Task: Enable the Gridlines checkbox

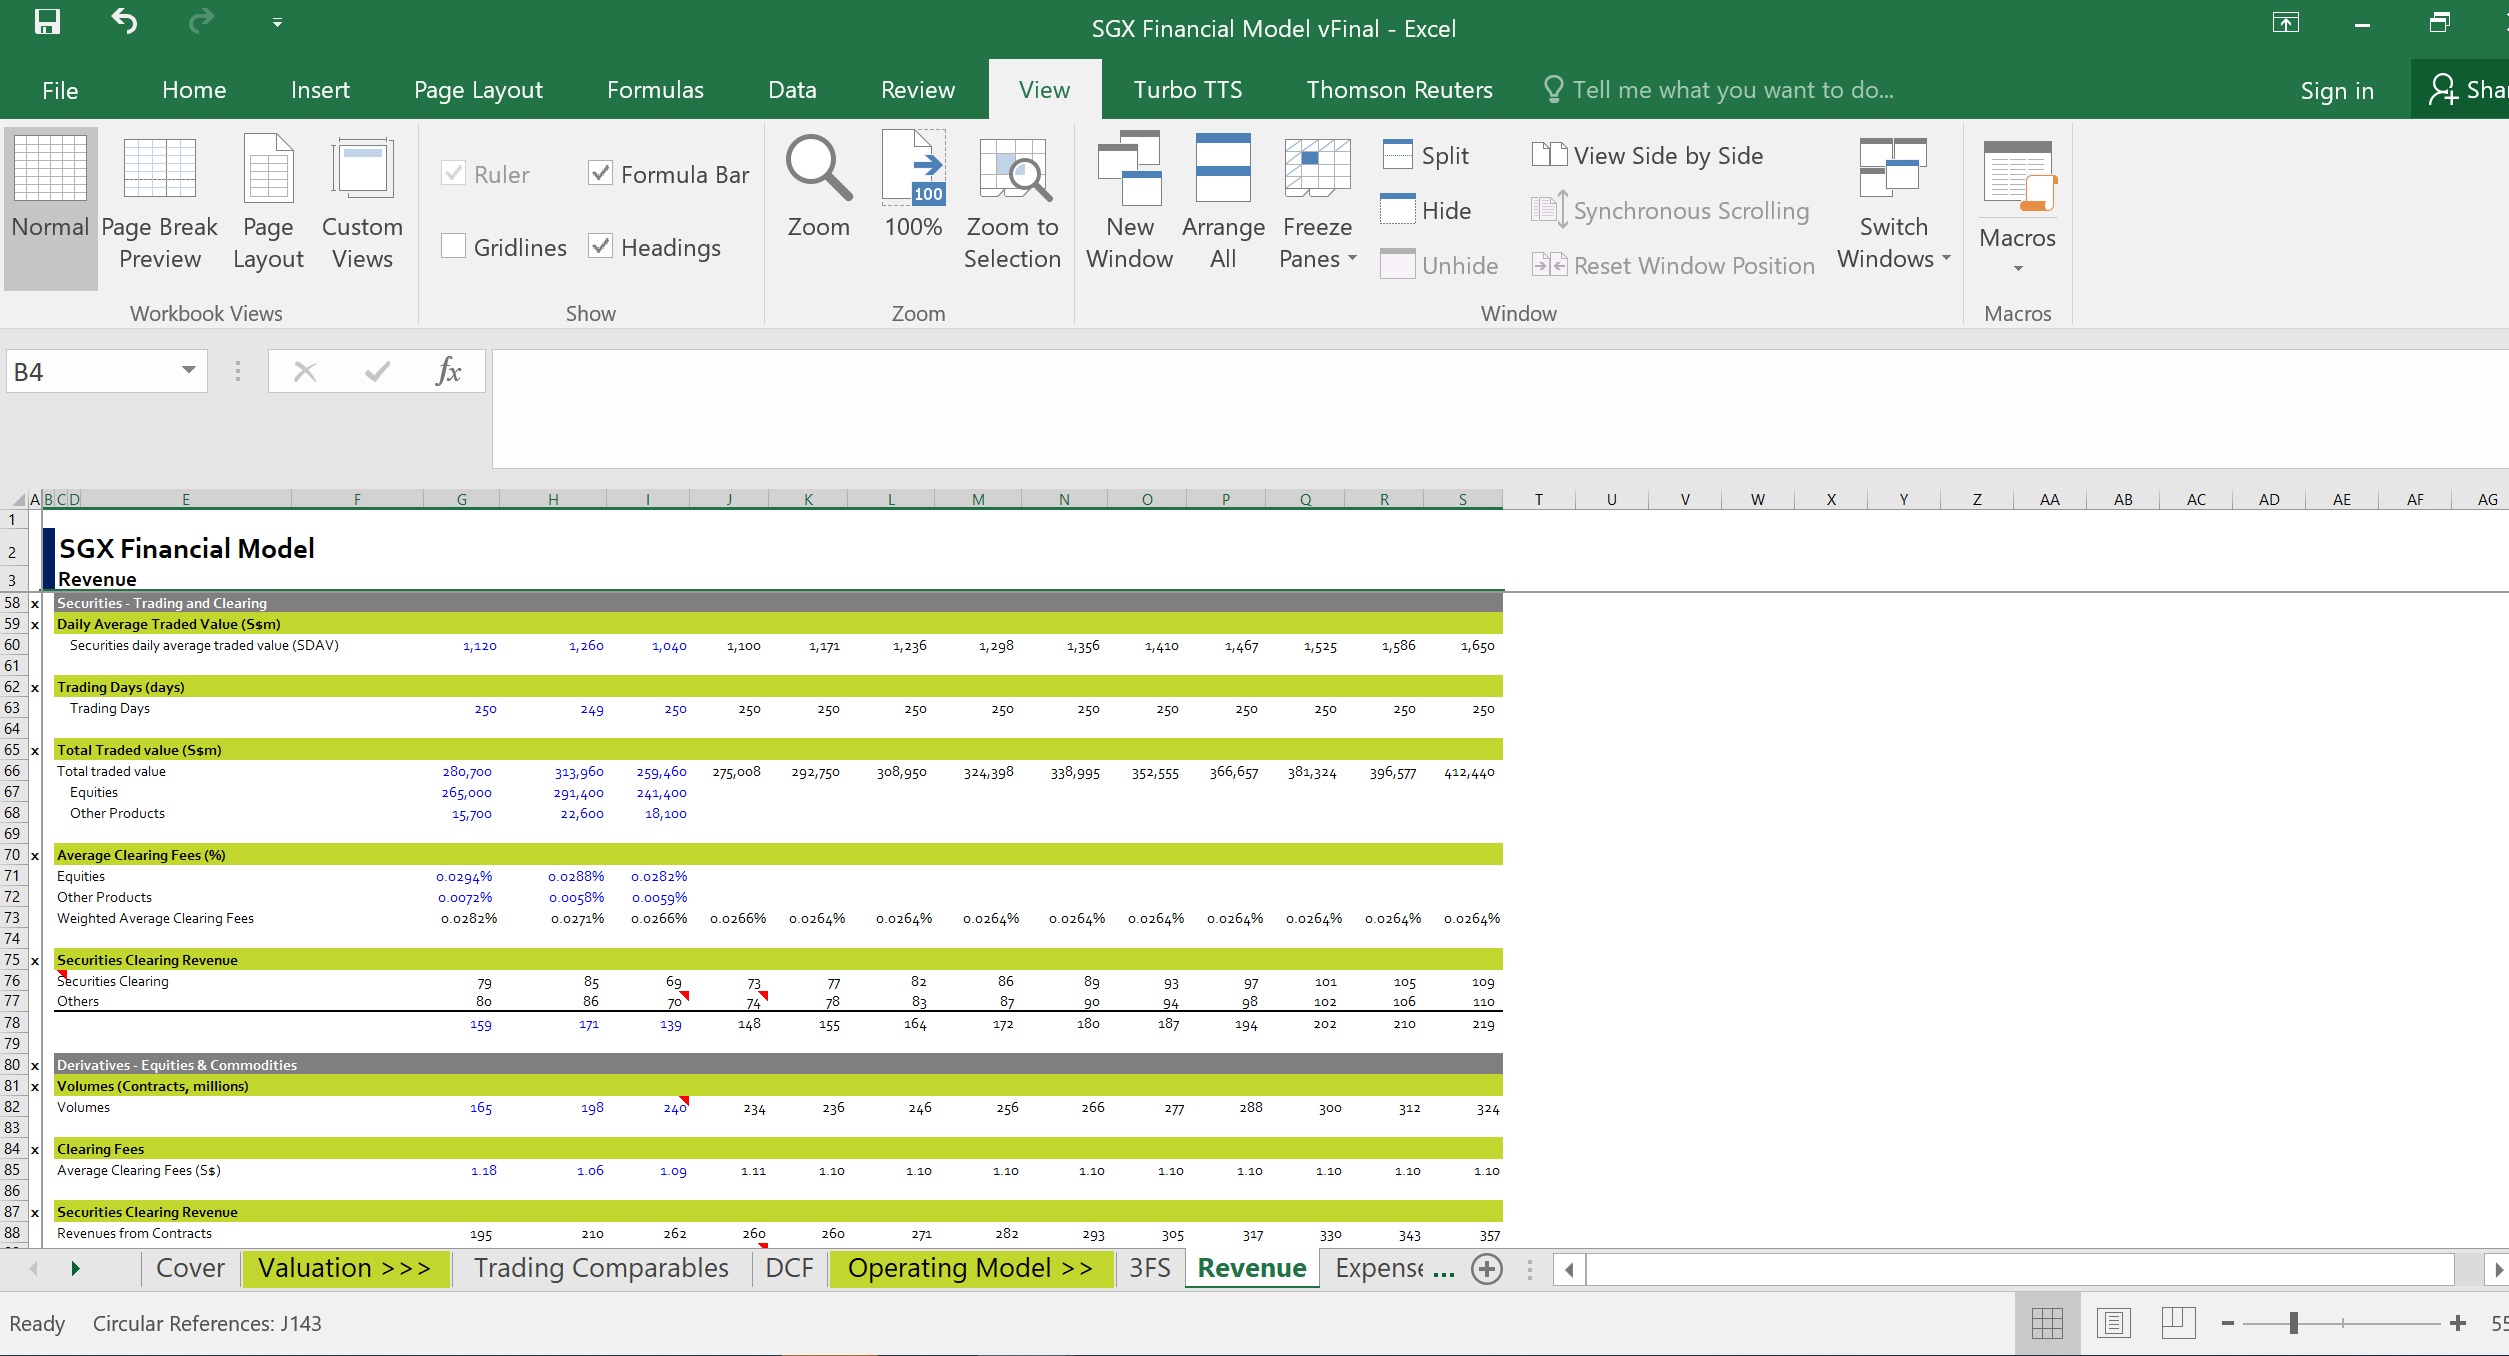Action: pos(453,245)
